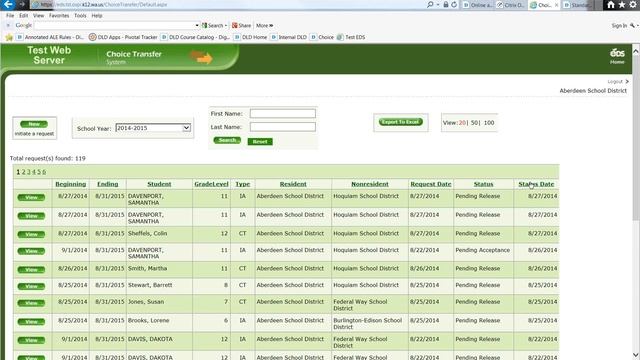Open the Favorites star icon

(x=622, y=5)
